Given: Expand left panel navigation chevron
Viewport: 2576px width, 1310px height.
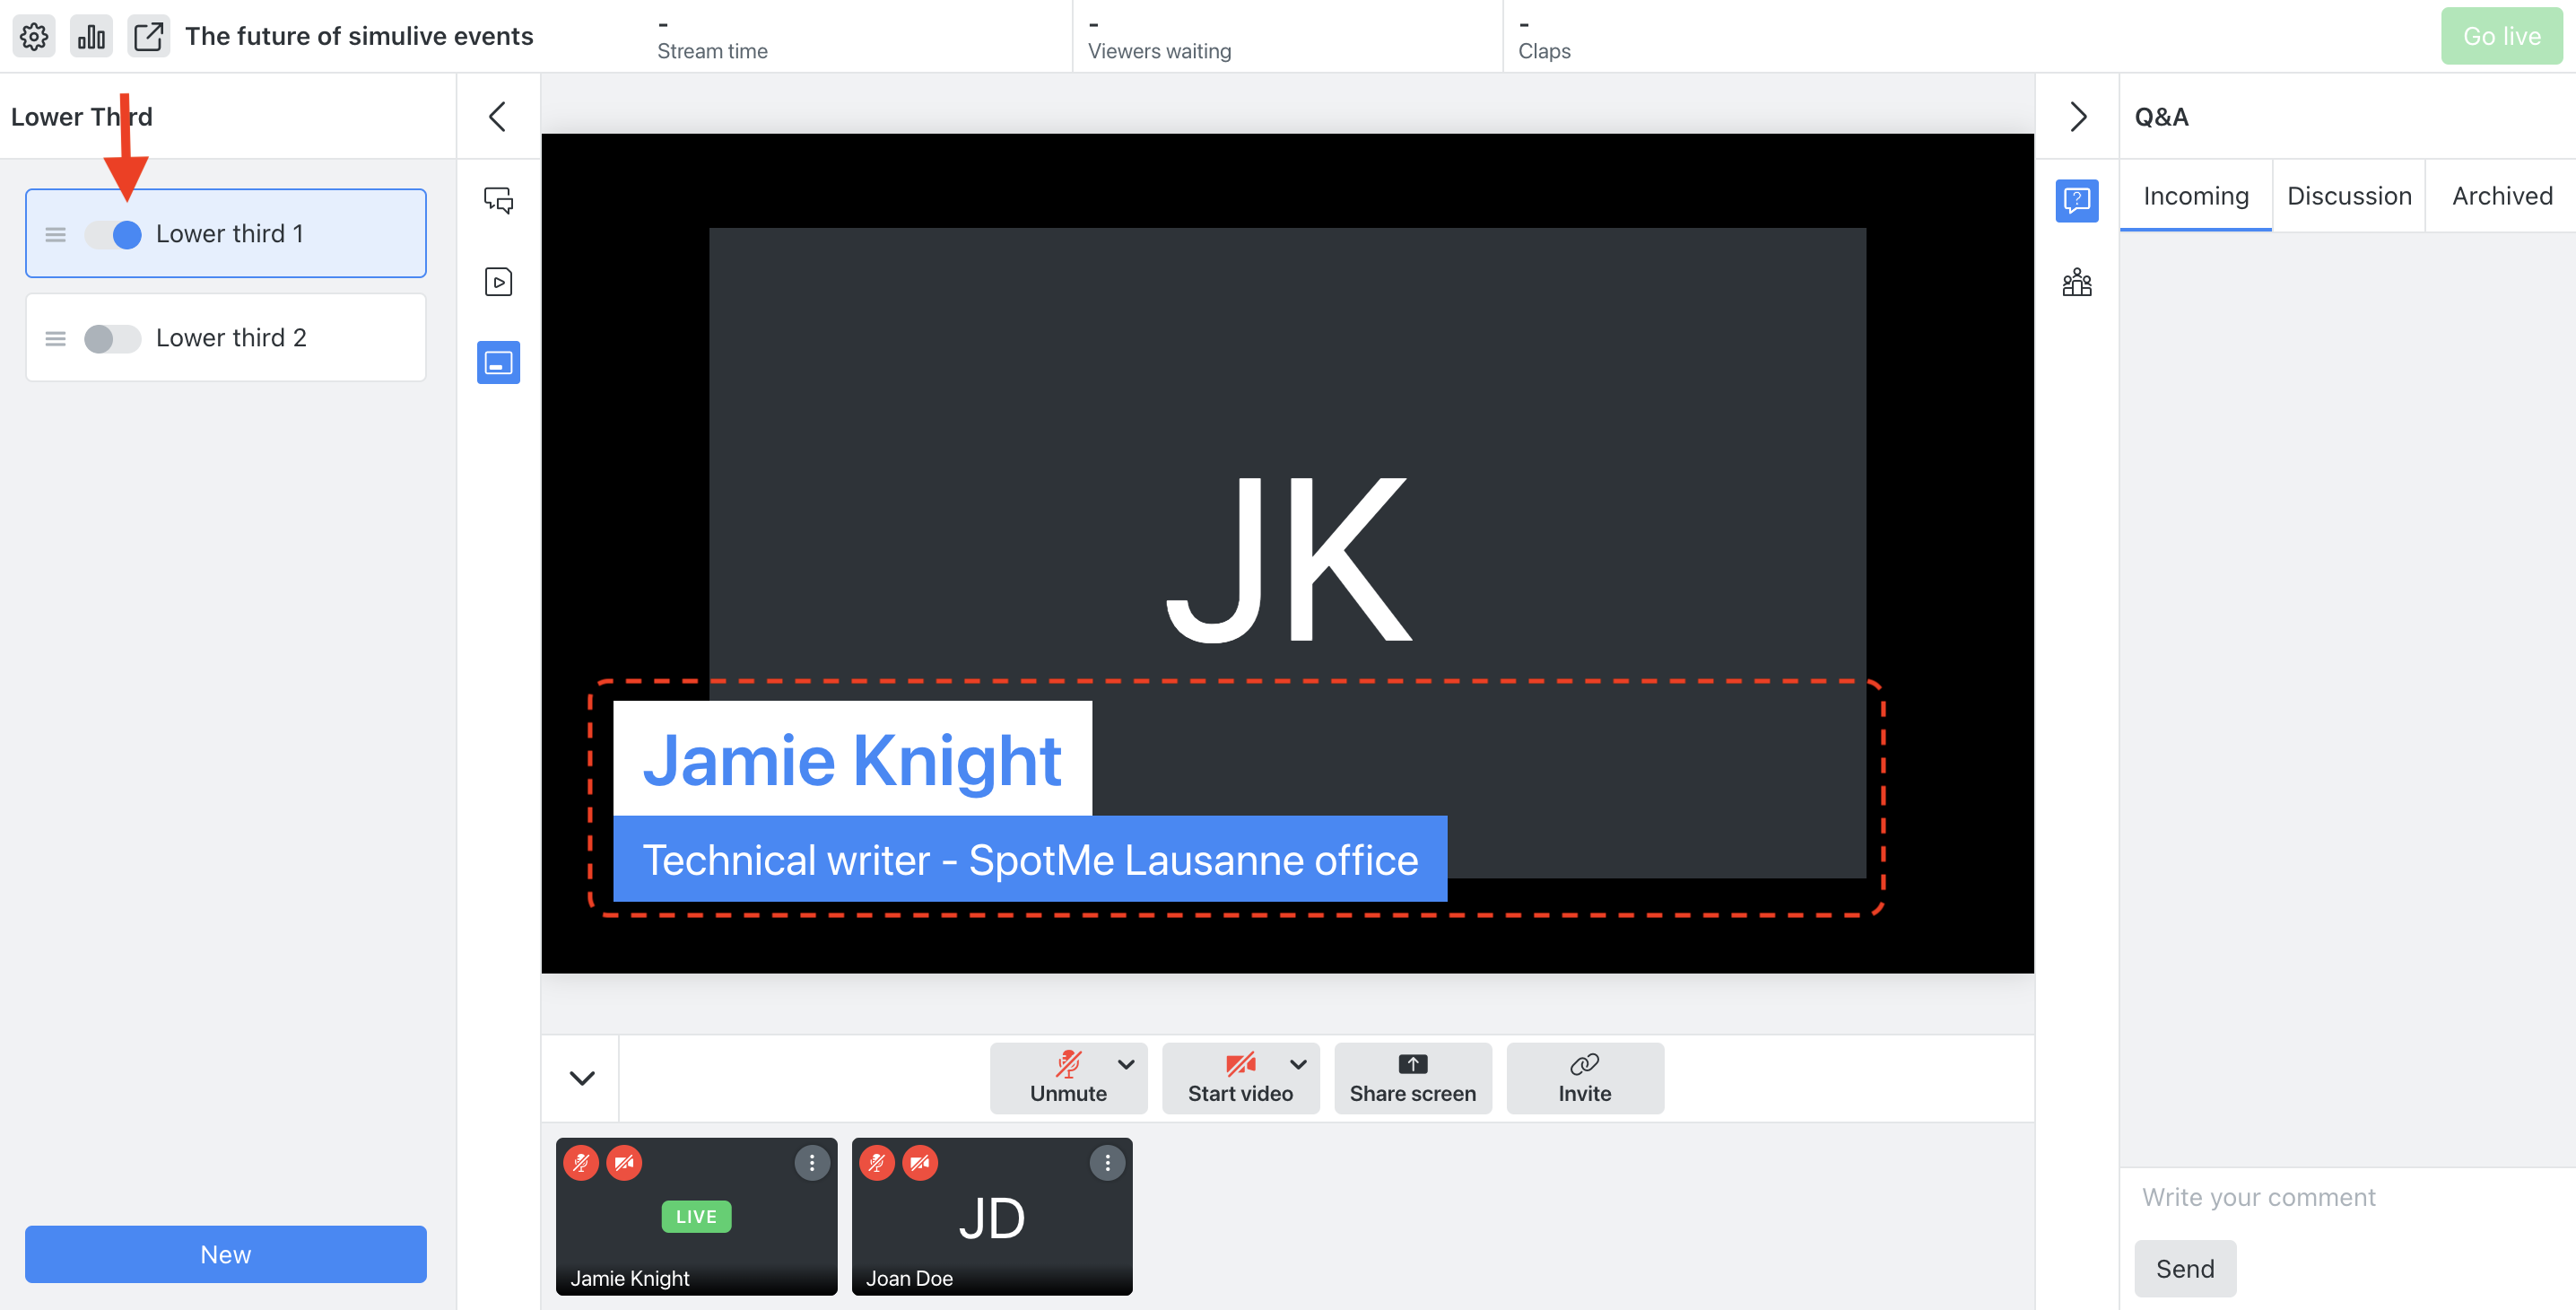Looking at the screenshot, I should 498,115.
